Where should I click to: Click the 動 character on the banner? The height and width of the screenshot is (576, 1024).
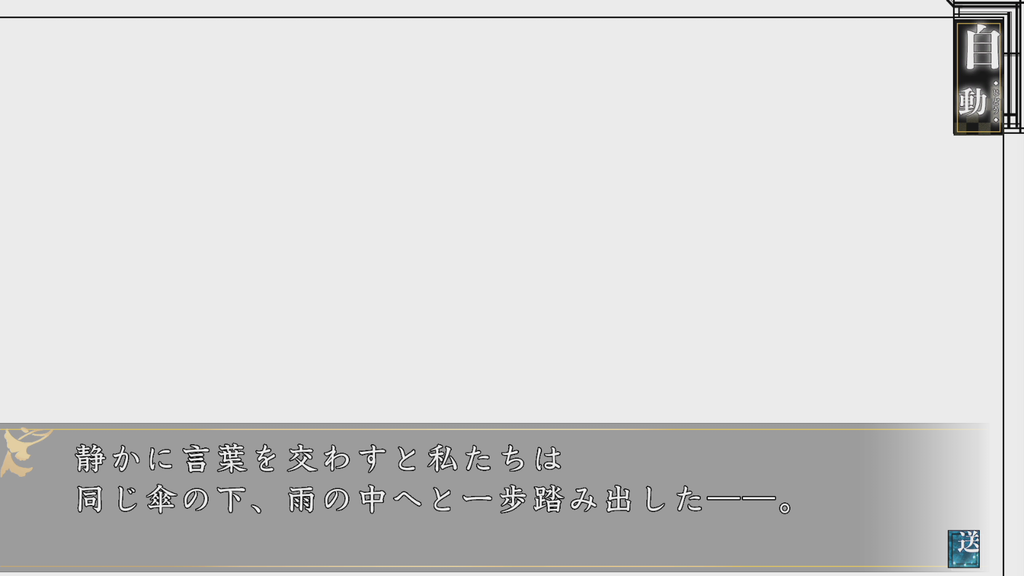pos(972,102)
